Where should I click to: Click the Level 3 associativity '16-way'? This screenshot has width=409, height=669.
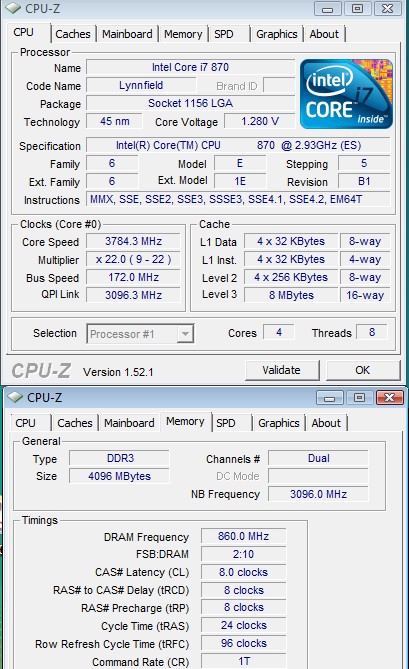[x=365, y=295]
